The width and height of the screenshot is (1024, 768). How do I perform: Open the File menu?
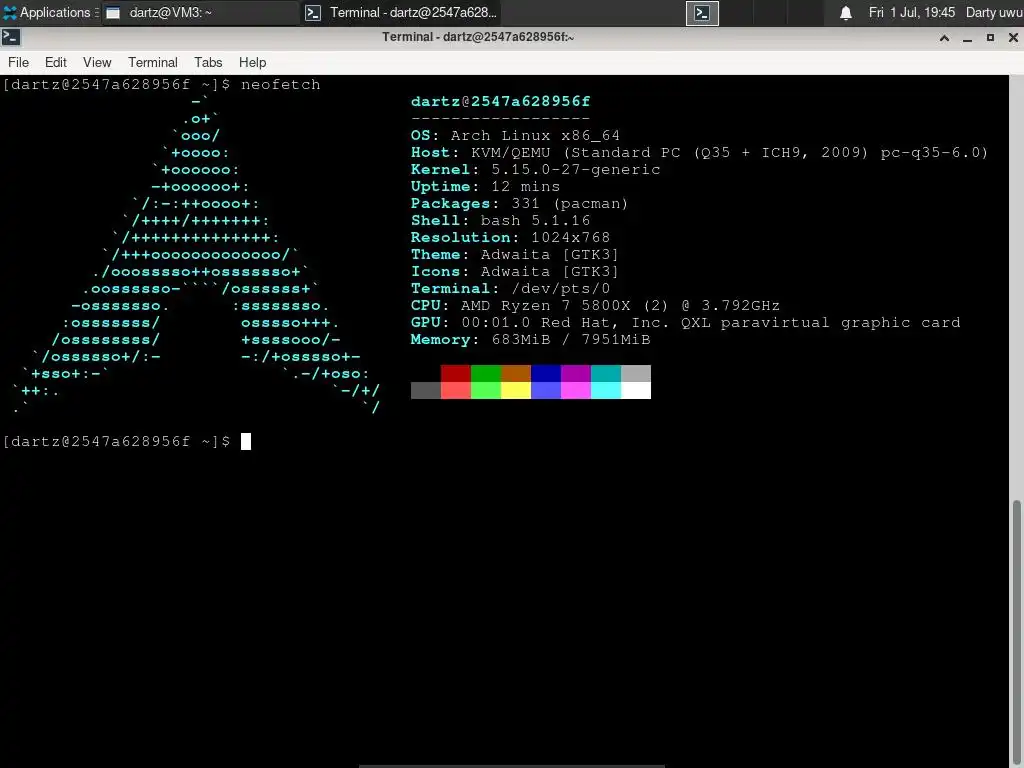pos(18,62)
